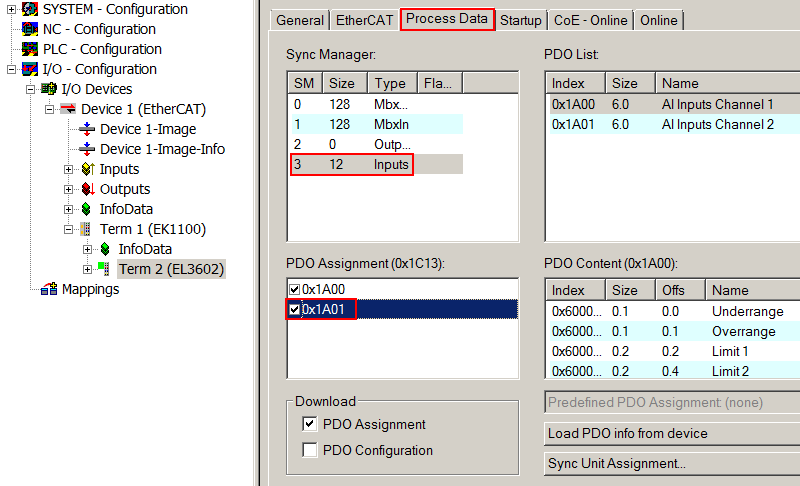Collapse the Device 1 (EtherCAT) node
Image resolution: width=800 pixels, height=486 pixels.
[49, 109]
